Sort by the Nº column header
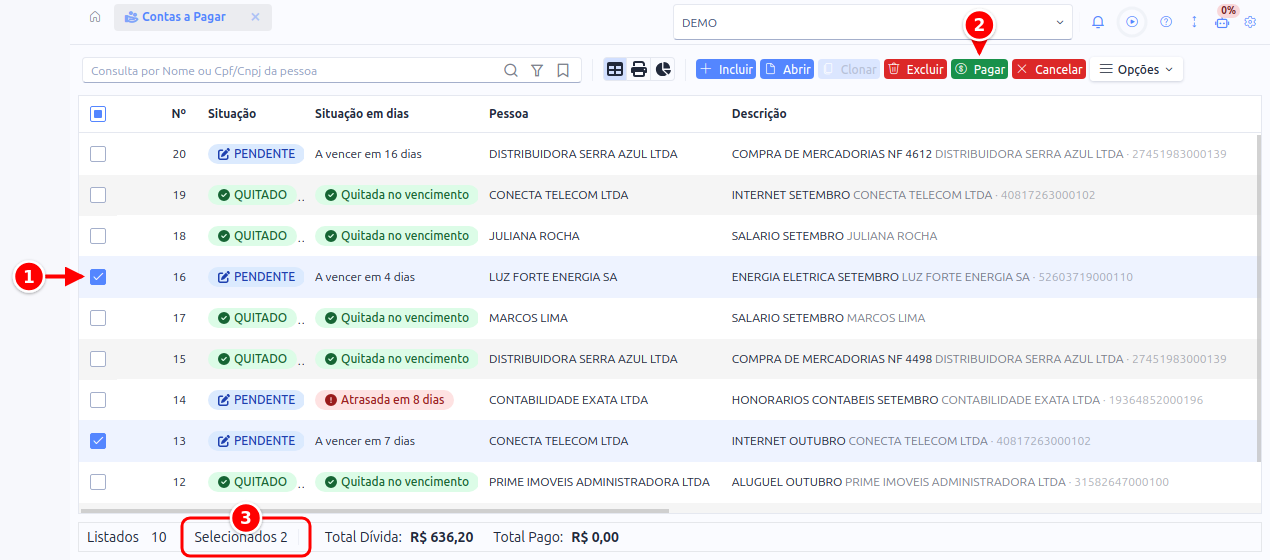This screenshot has height=560, width=1270. 179,114
